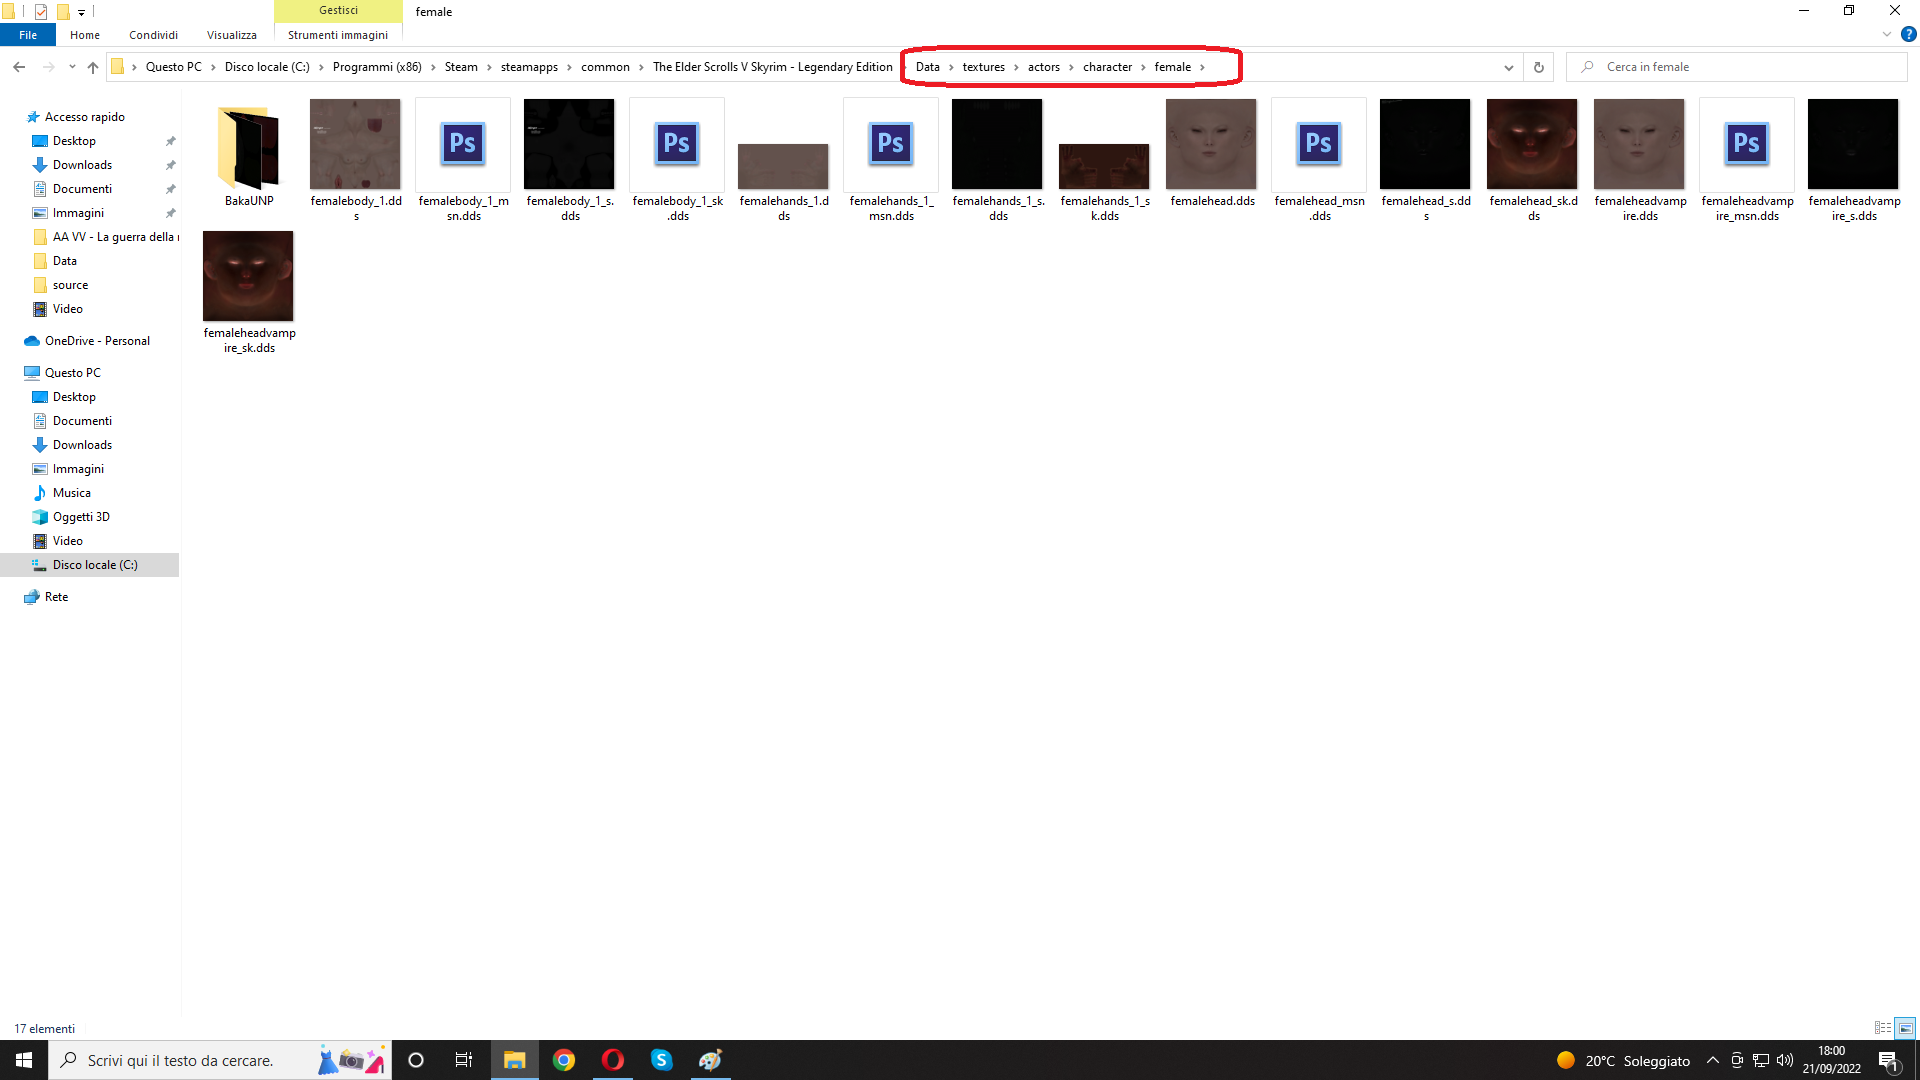The width and height of the screenshot is (1920, 1080).
Task: Select femalehead_sk.dds file
Action: pyautogui.click(x=1533, y=160)
